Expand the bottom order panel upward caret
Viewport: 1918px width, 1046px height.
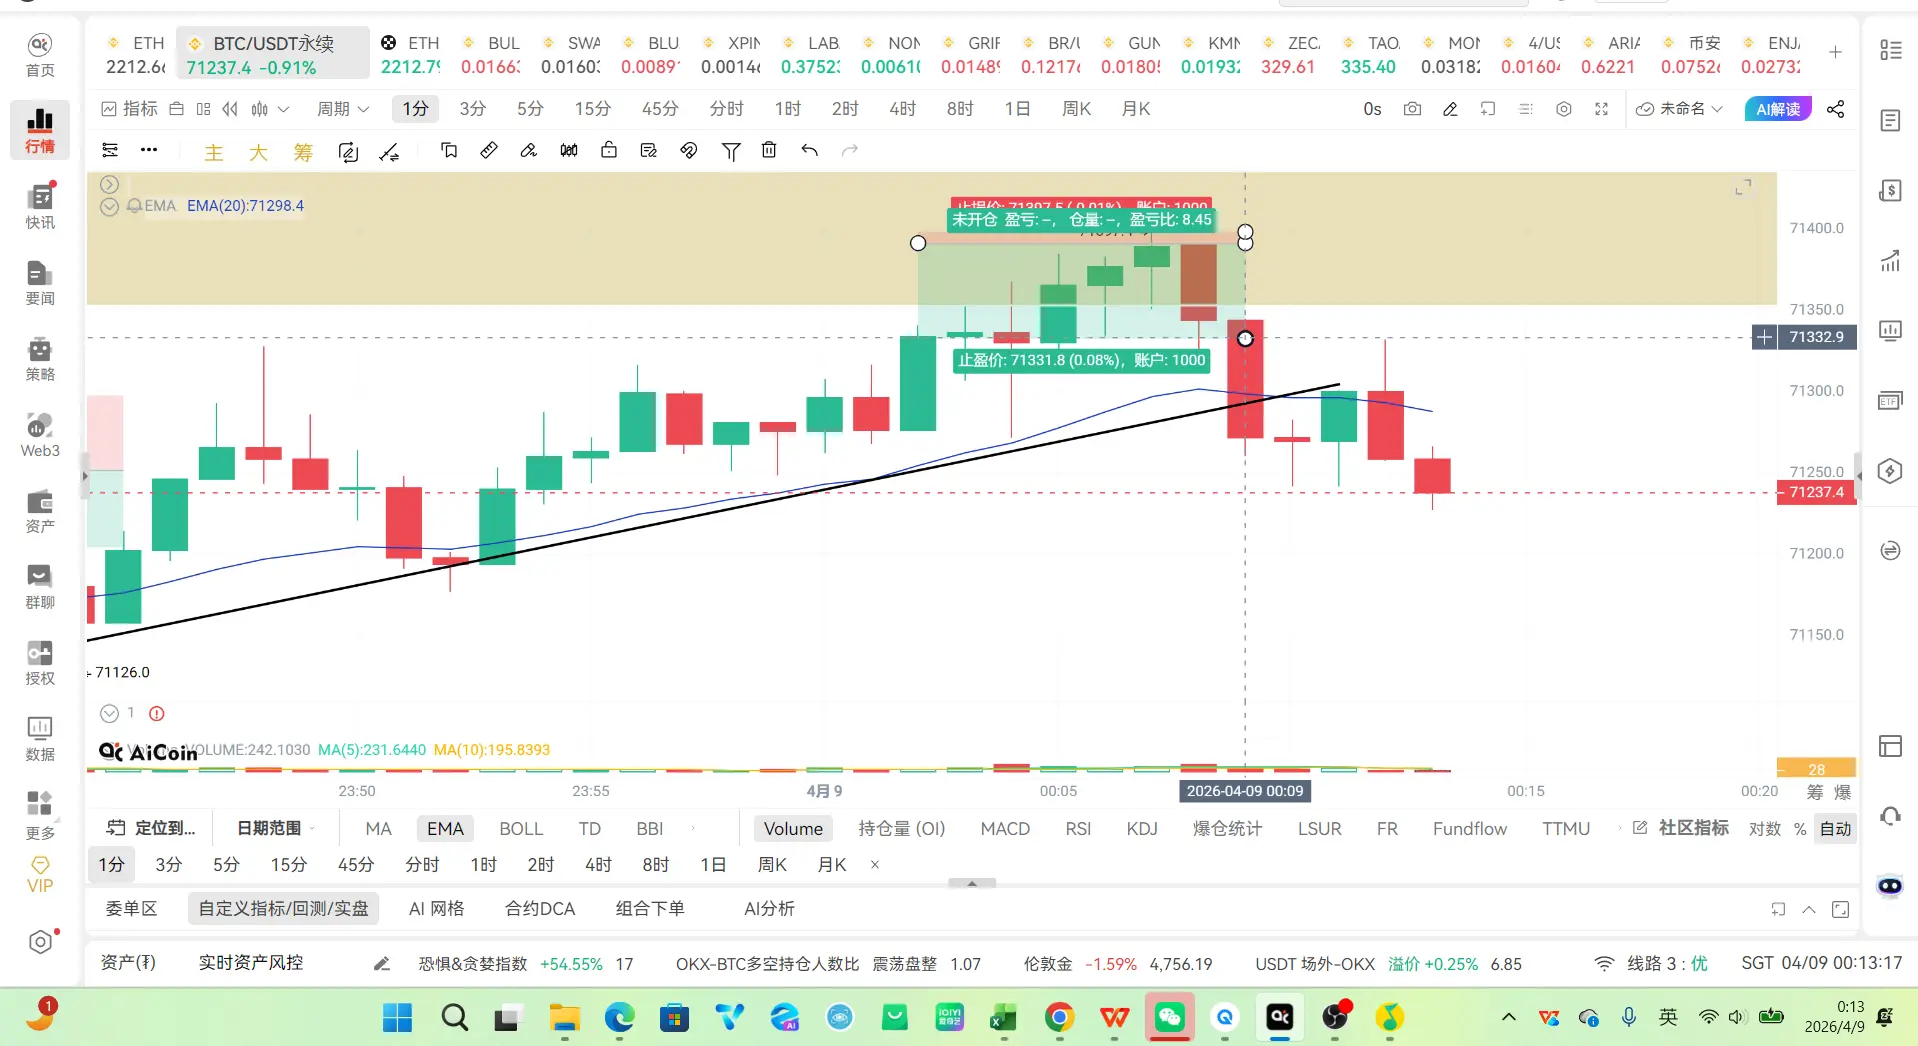click(1809, 909)
